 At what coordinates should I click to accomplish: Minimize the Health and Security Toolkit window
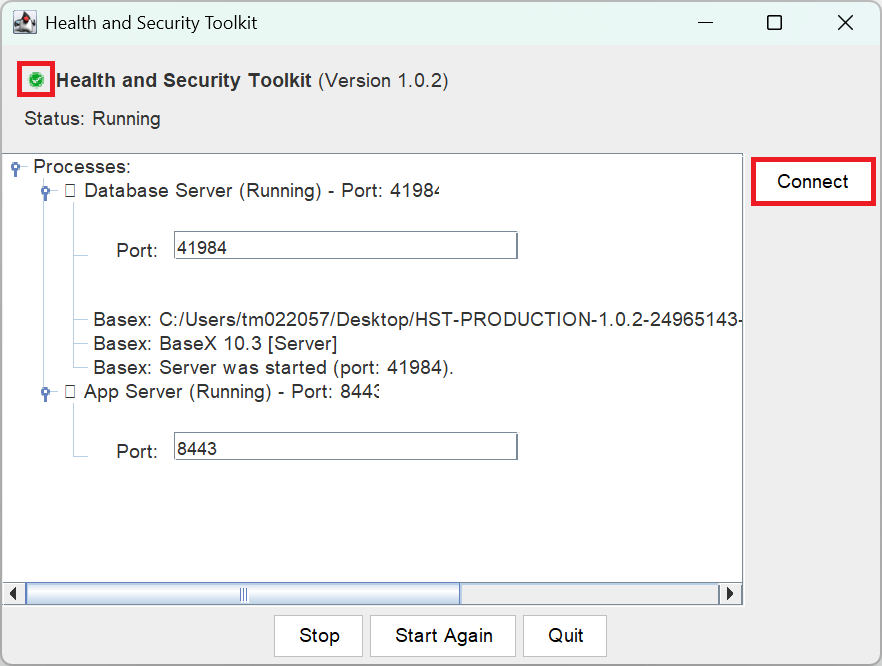(704, 23)
